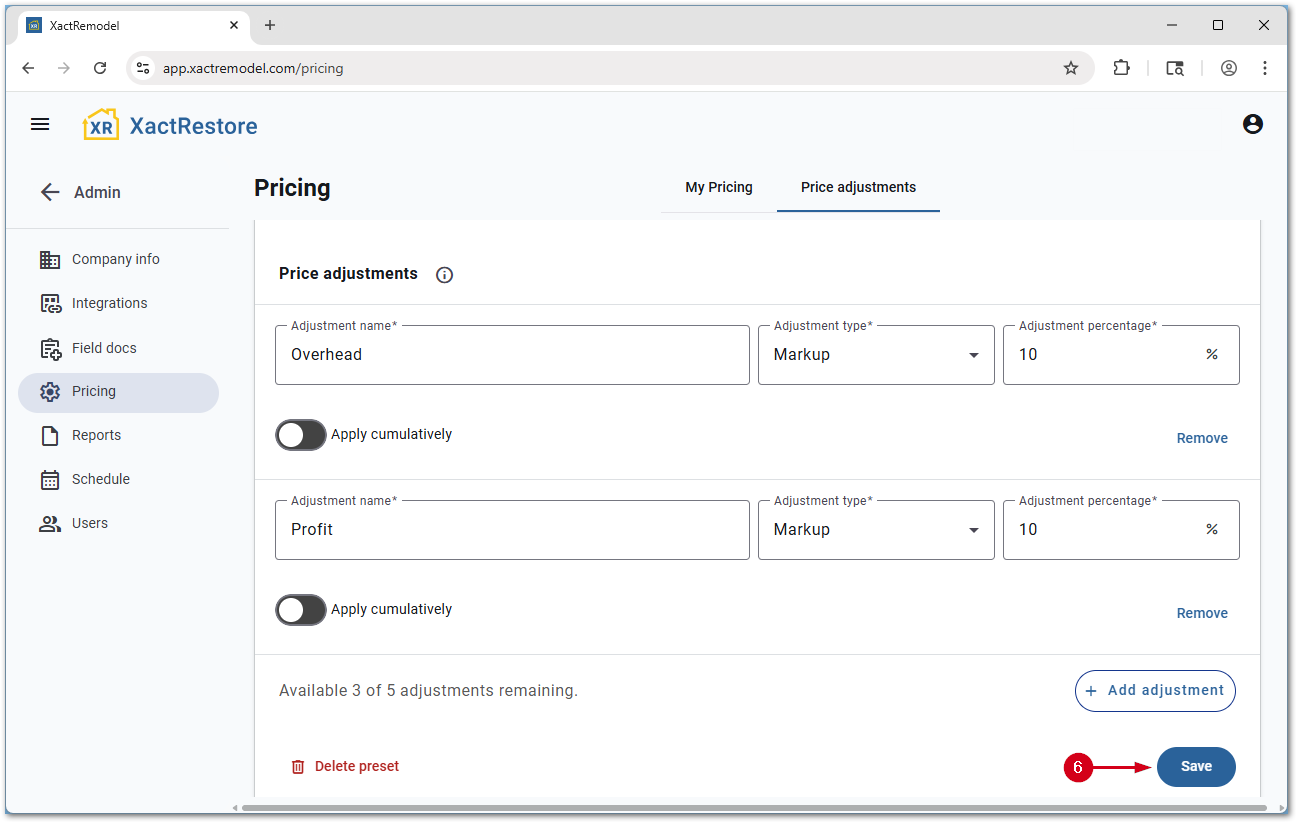Click the user account profile icon
The height and width of the screenshot is (823, 1297).
[x=1252, y=125]
